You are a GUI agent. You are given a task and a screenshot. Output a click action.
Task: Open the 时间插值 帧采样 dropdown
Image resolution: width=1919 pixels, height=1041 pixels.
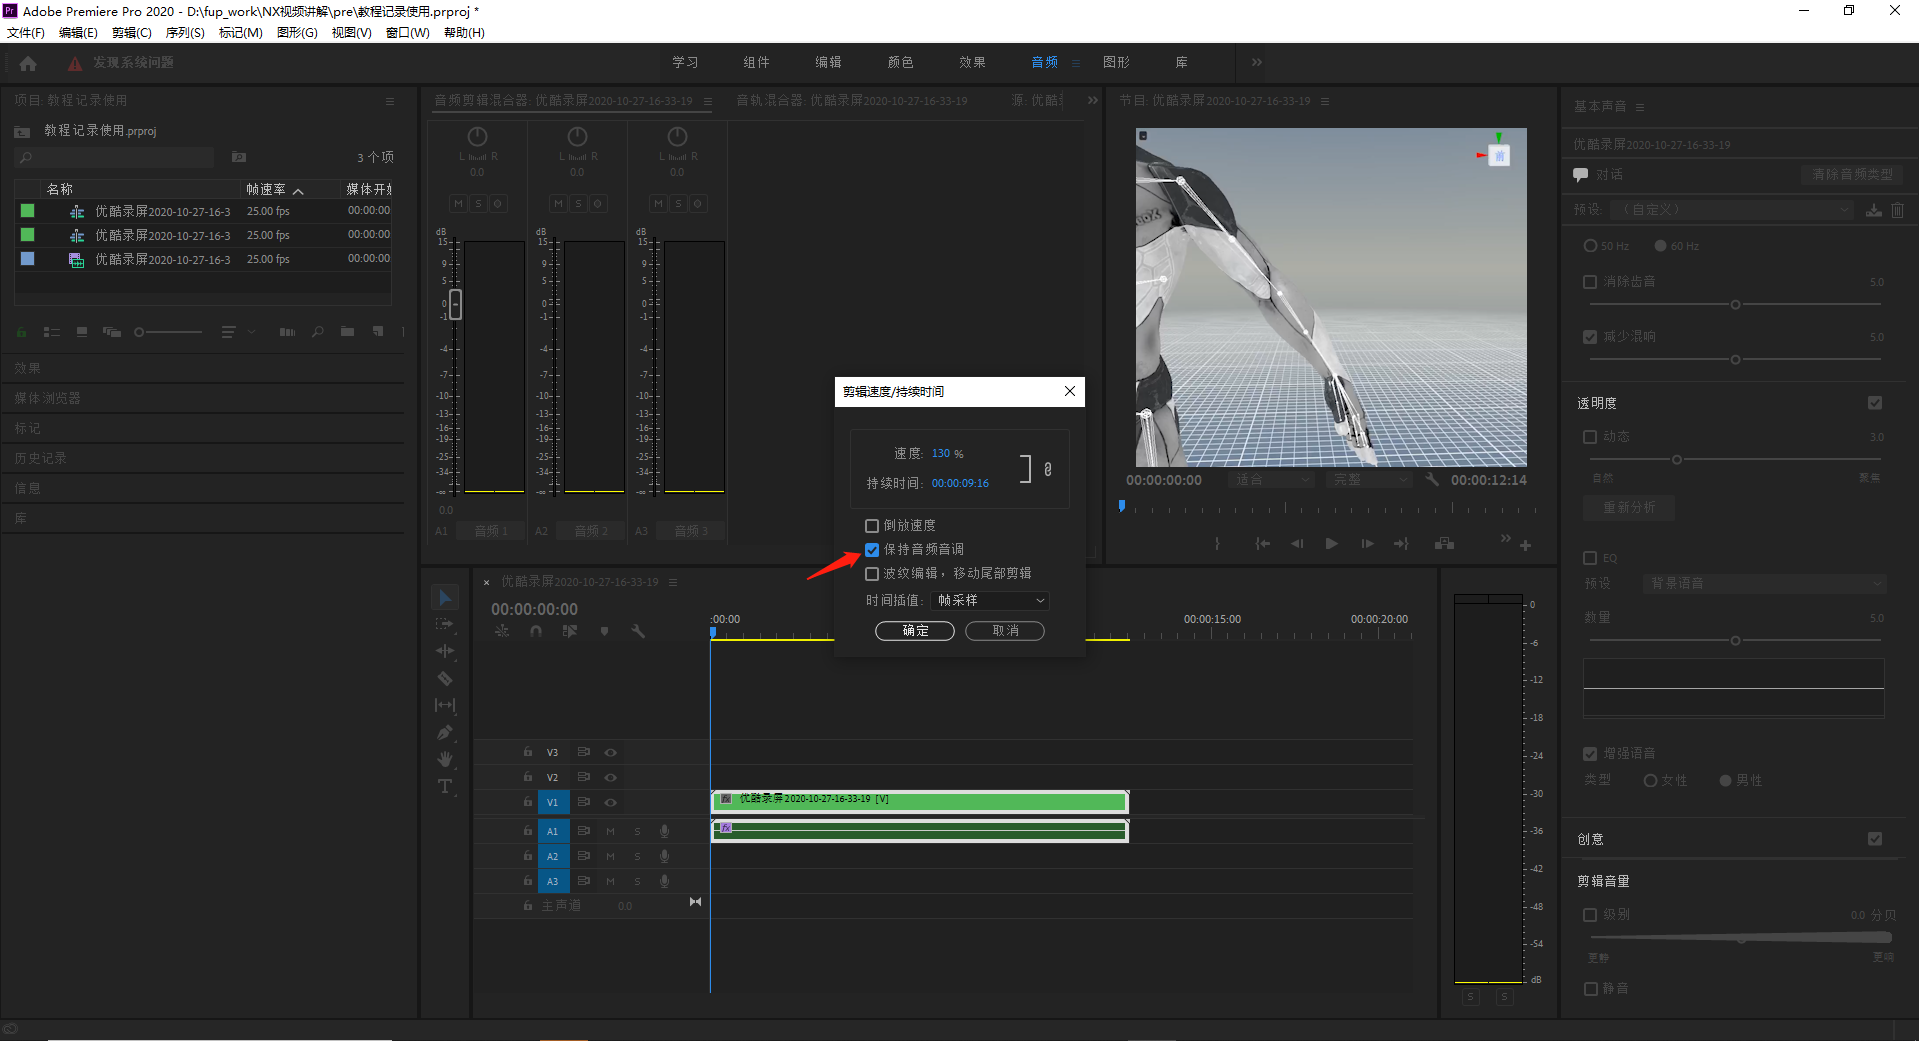[990, 600]
